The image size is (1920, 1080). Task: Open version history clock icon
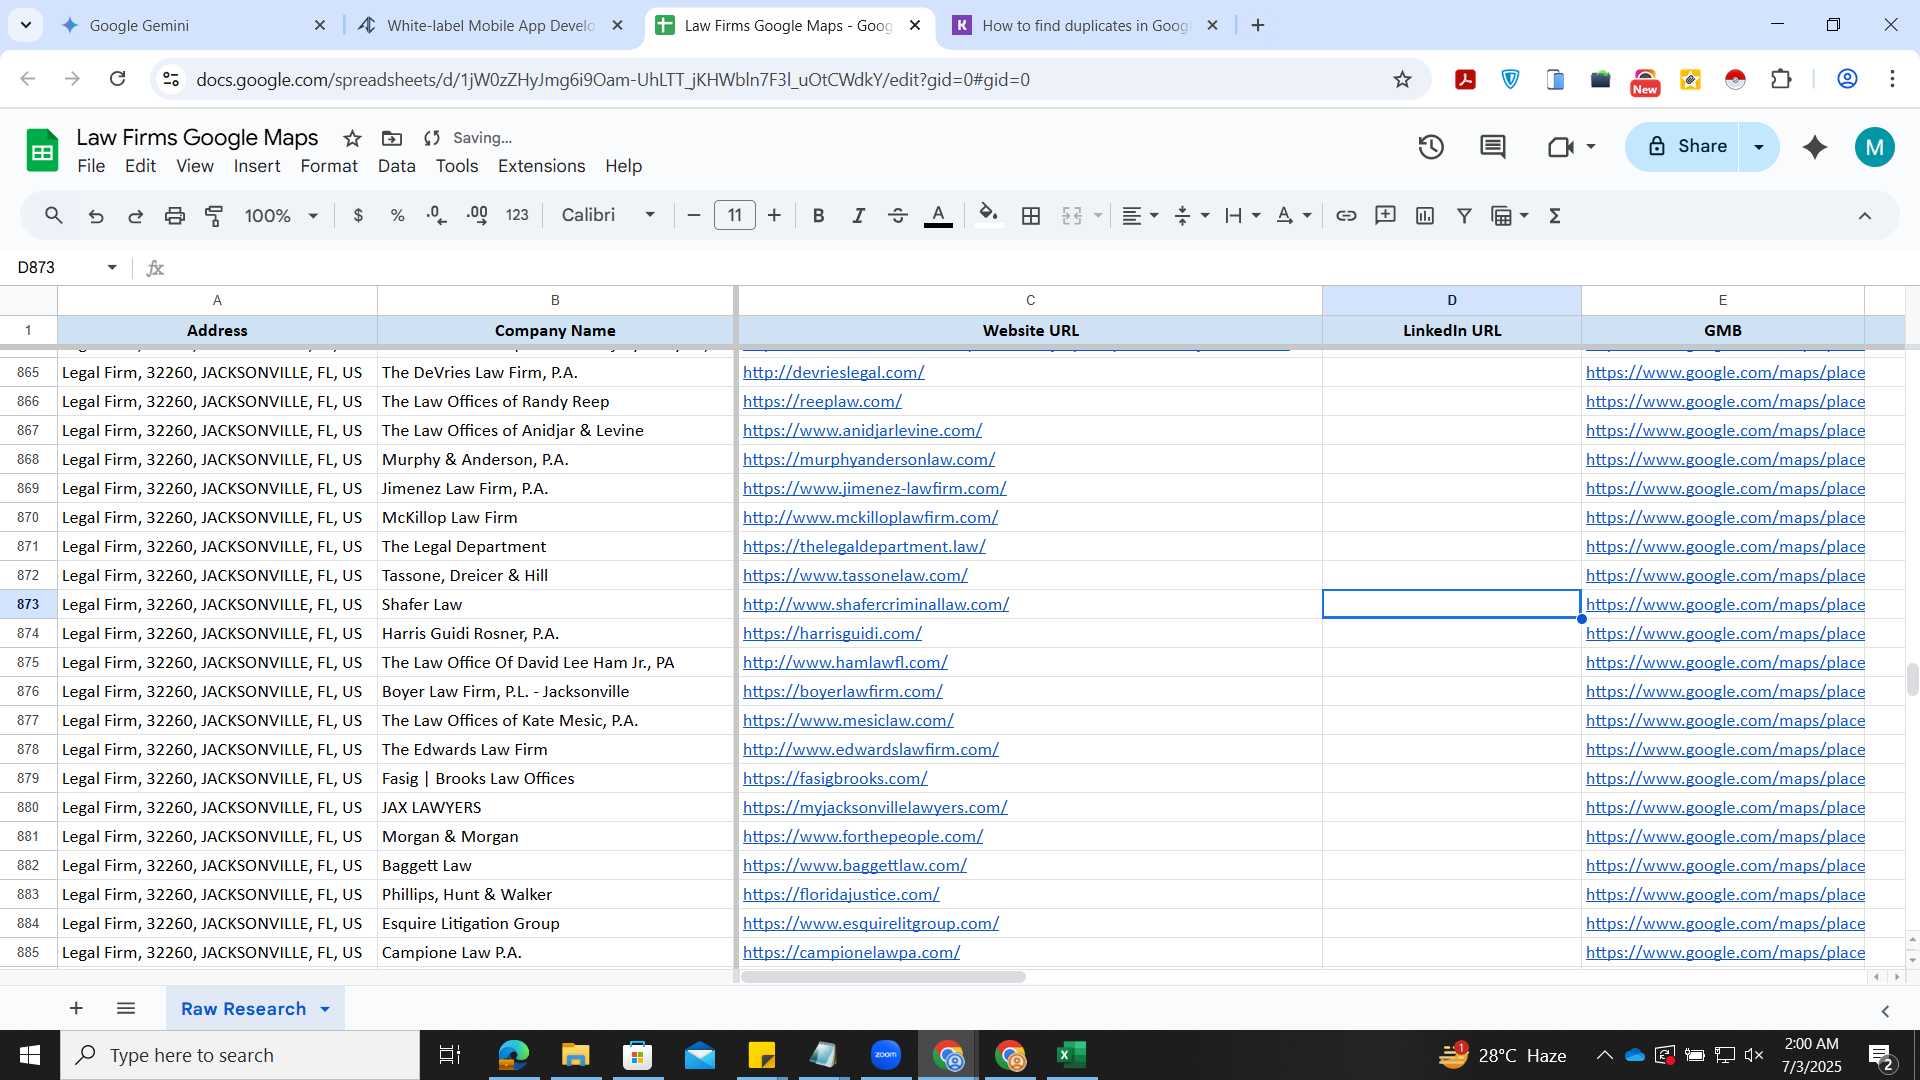pyautogui.click(x=1431, y=147)
